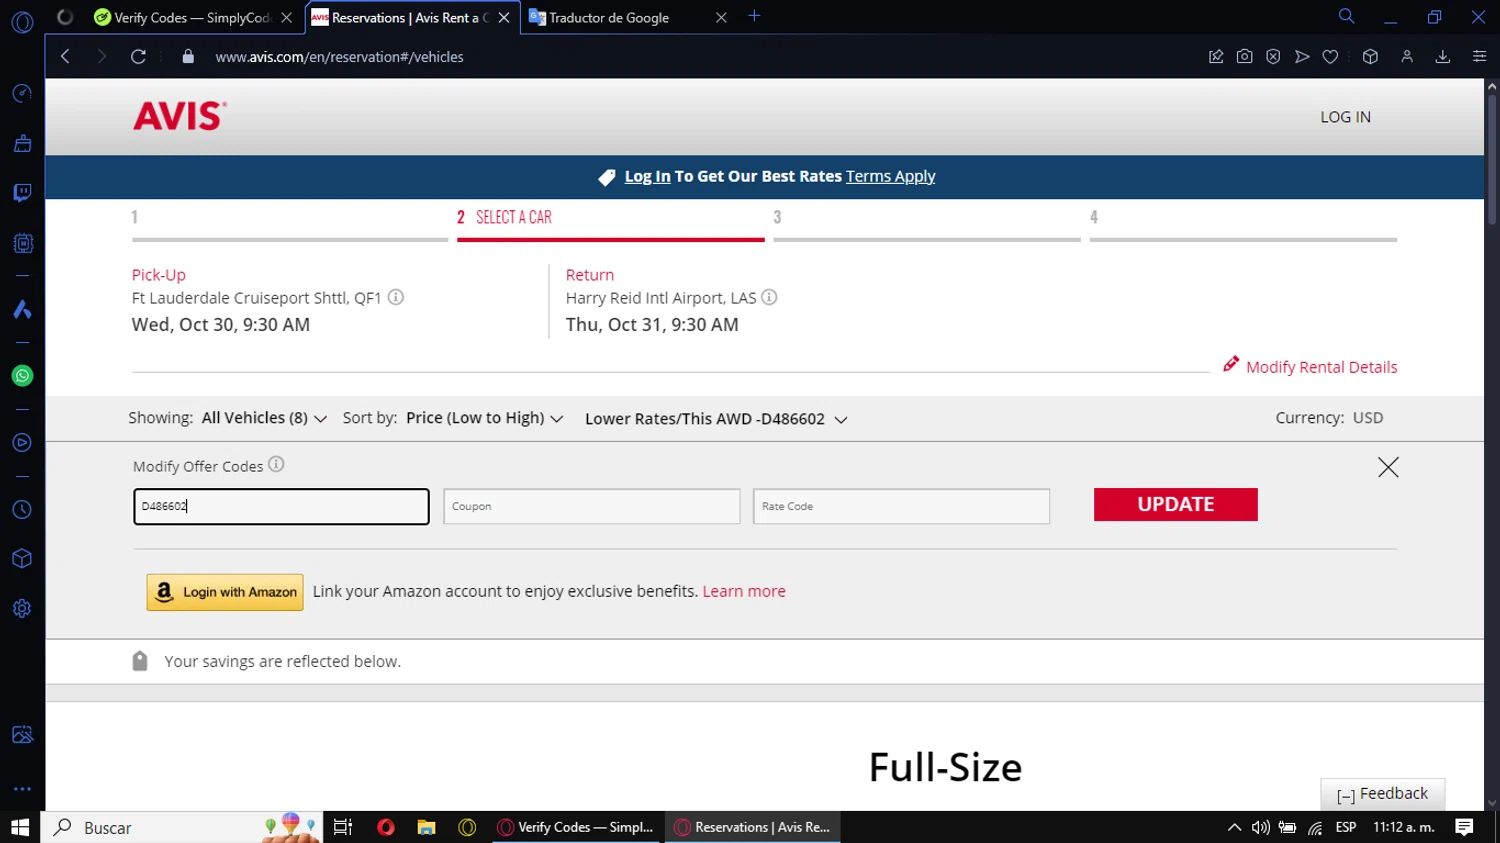Open the Sort by Price dropdown
This screenshot has width=1500, height=843.
coord(484,418)
